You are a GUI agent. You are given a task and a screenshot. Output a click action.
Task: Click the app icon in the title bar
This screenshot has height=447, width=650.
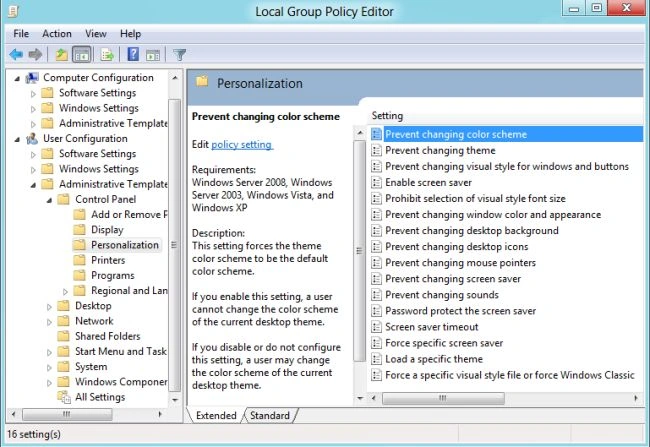(14, 11)
